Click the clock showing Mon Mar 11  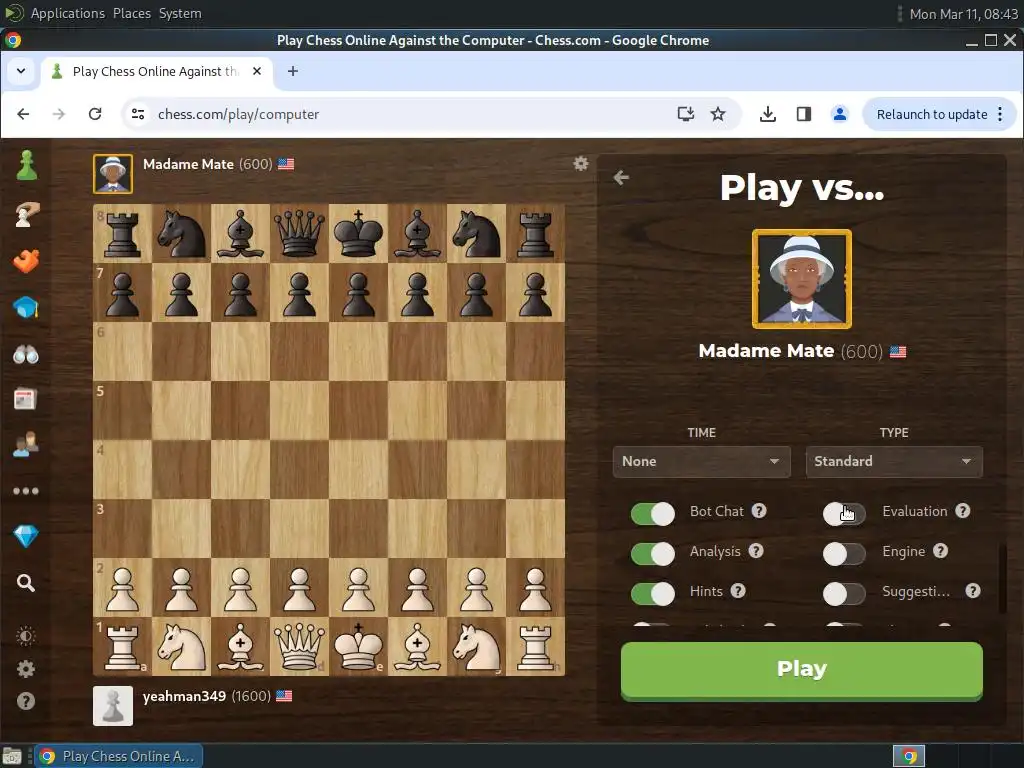point(963,14)
